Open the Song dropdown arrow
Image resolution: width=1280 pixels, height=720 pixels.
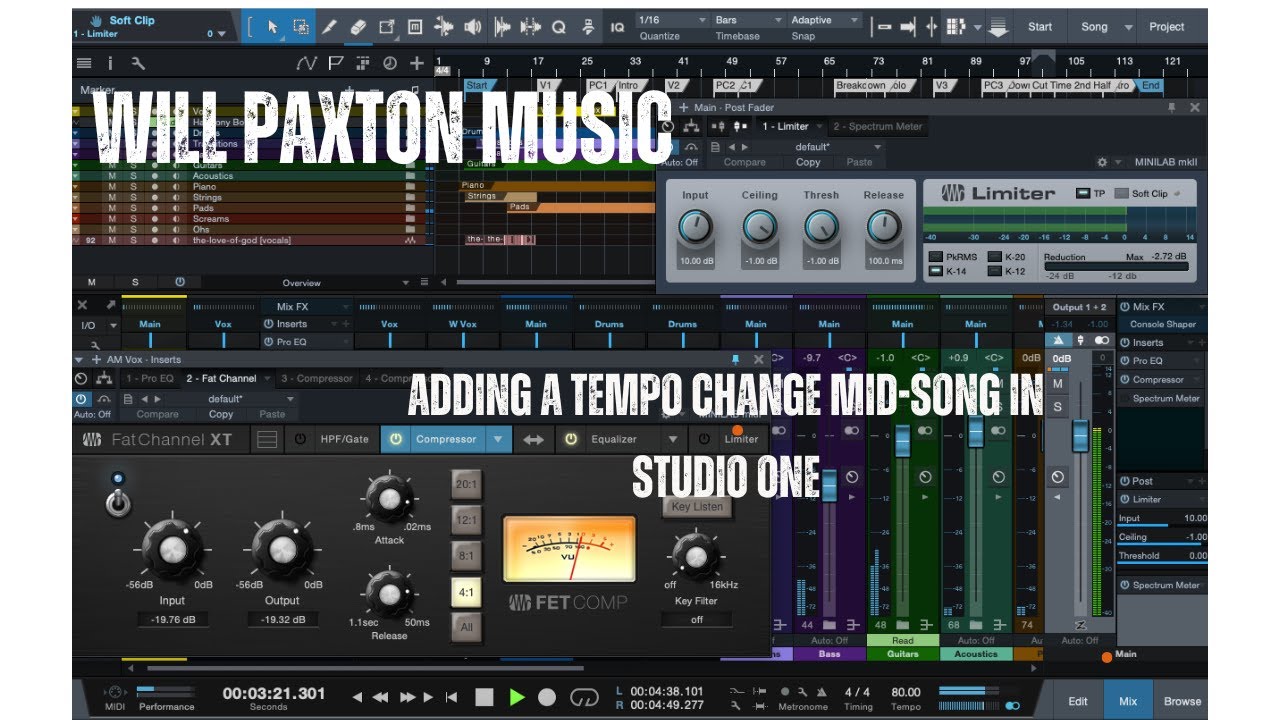tap(1129, 28)
